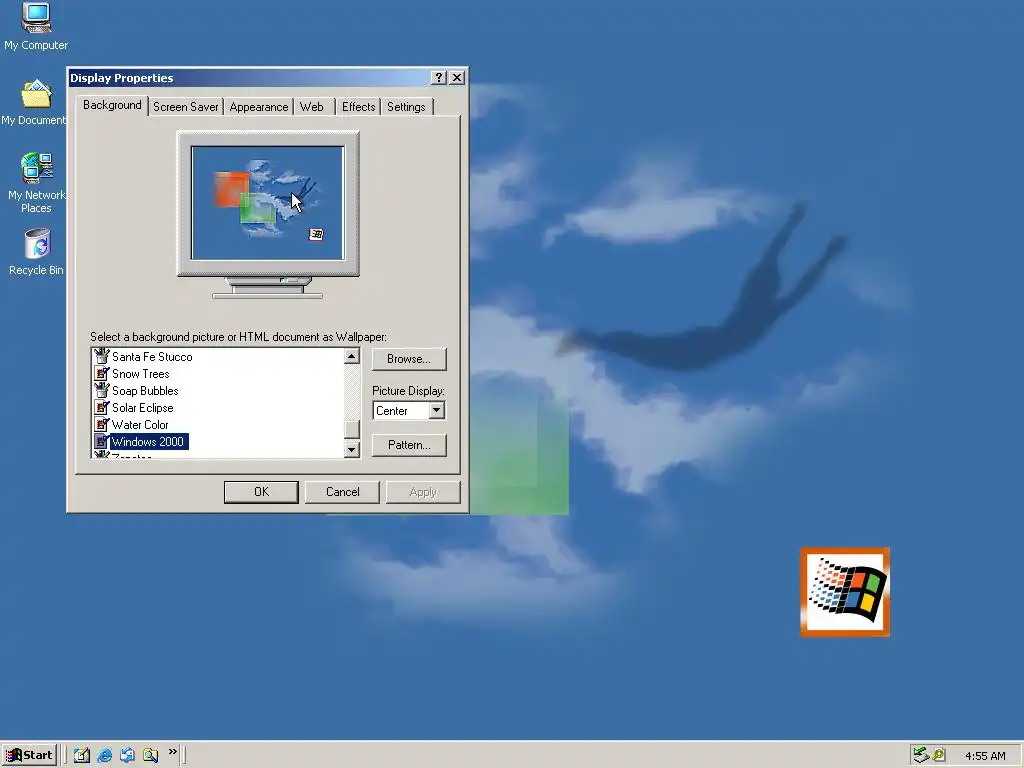Select the My Documents desktop icon

pyautogui.click(x=35, y=103)
